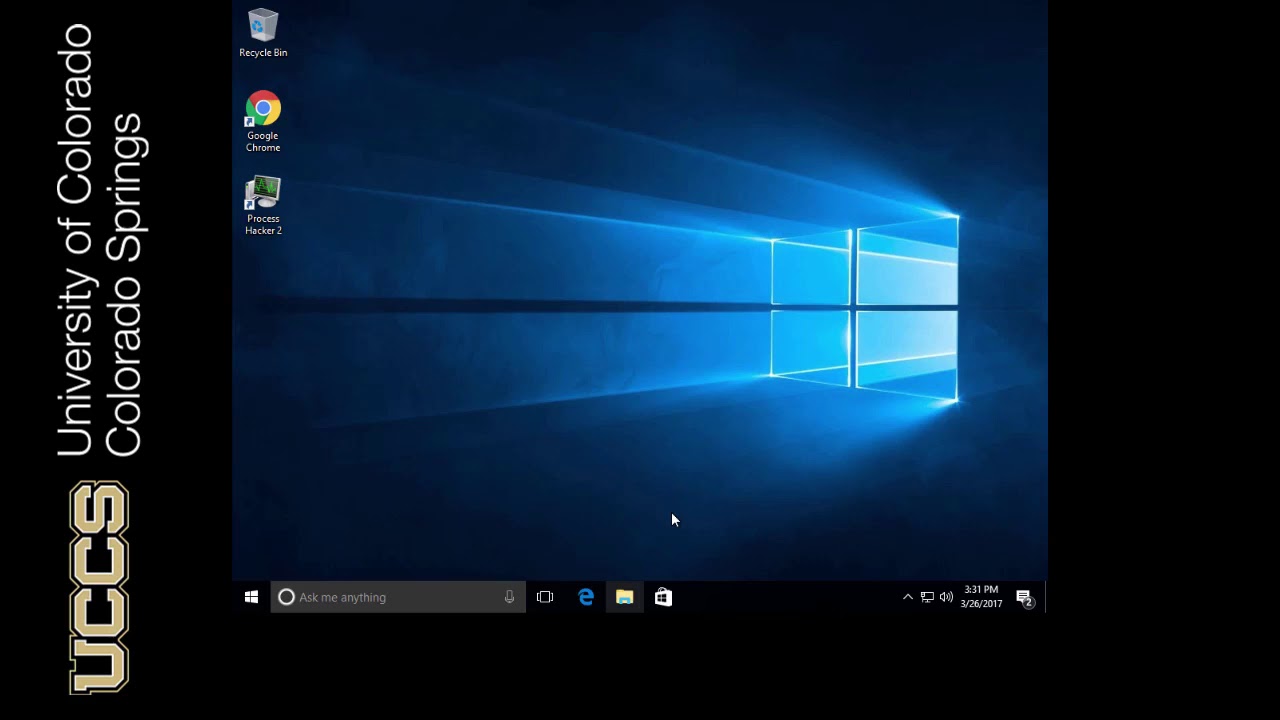The height and width of the screenshot is (720, 1280).
Task: Focus the 'Ask me anything' search box
Action: [398, 597]
